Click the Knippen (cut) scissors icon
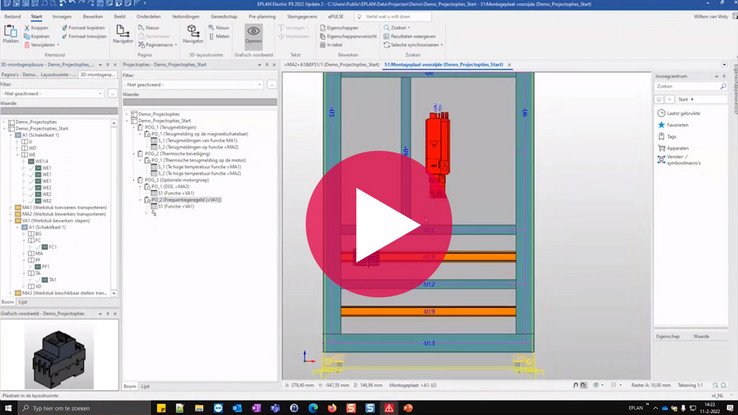Viewport: 738px width, 415px height. (27, 28)
